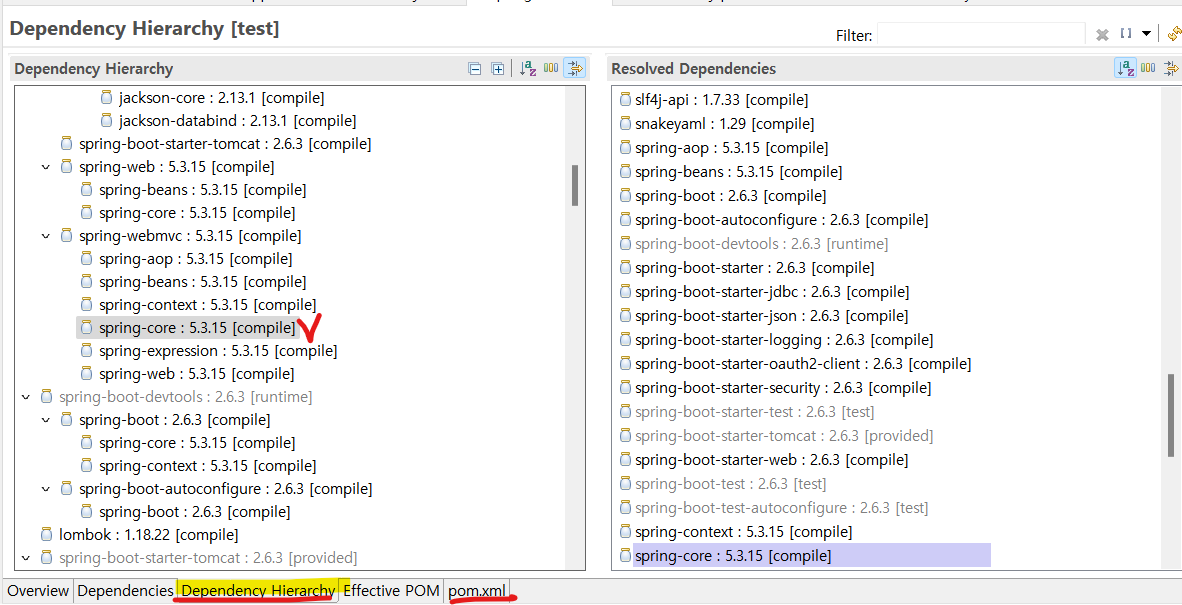Select spring-boot : 2.6.3 under spring-boot-autoconfigure

[x=194, y=512]
